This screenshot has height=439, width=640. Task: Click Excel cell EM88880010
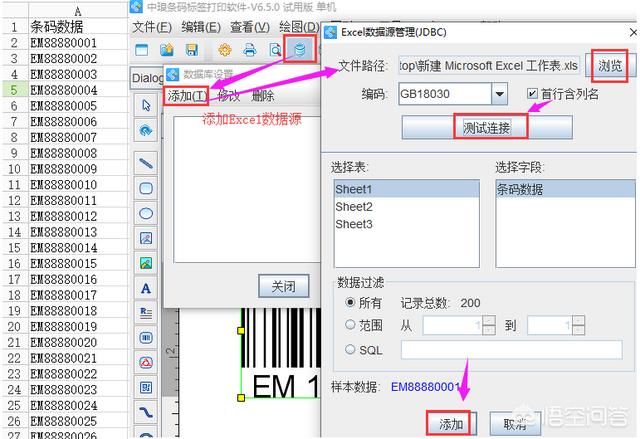[x=78, y=184]
